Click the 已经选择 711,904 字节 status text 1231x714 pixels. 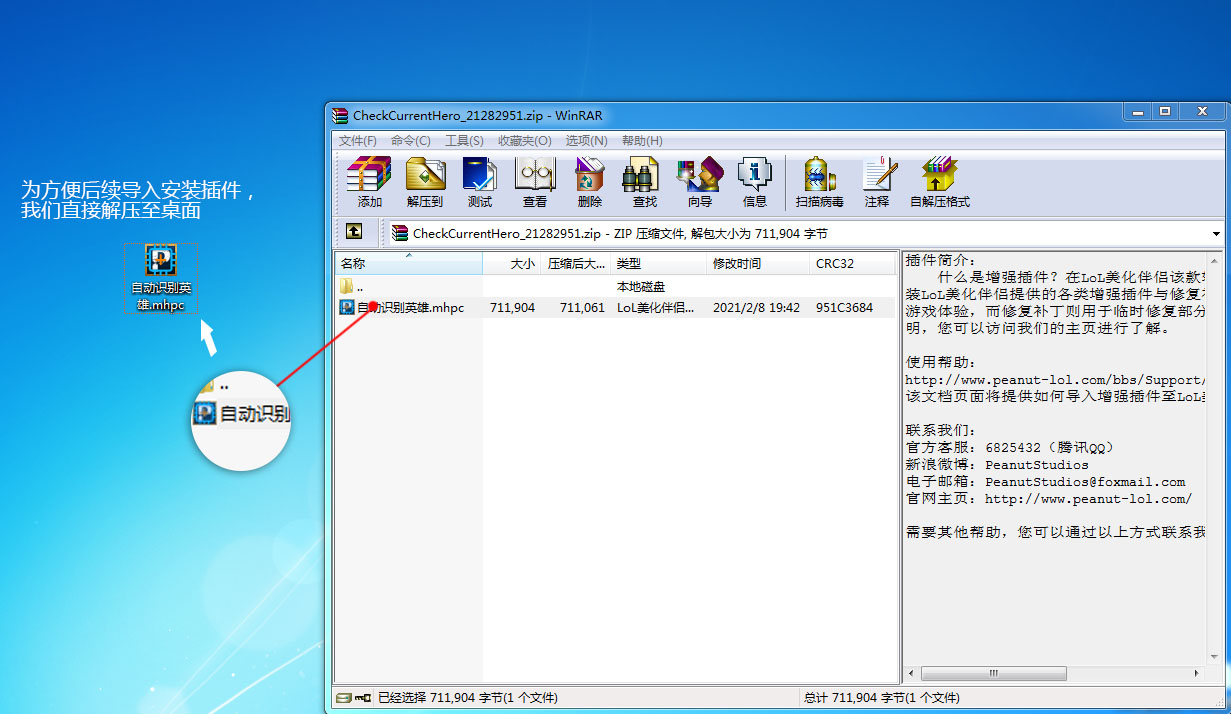point(468,698)
